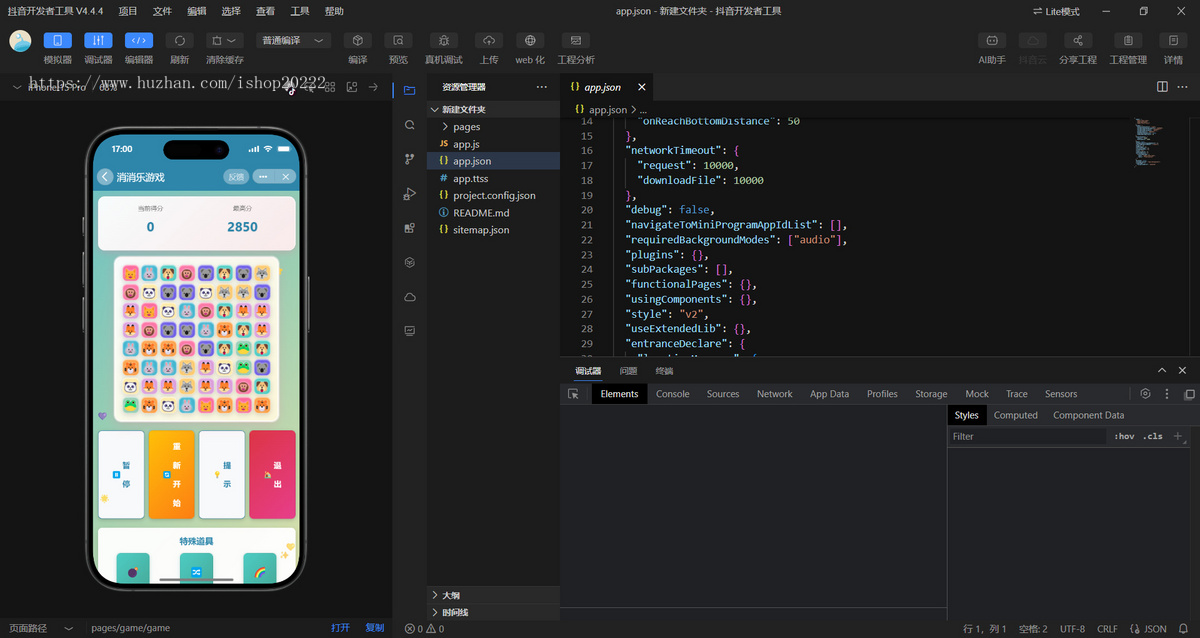Open the details (详情) icon
Viewport: 1200px width, 638px height.
click(x=1173, y=41)
